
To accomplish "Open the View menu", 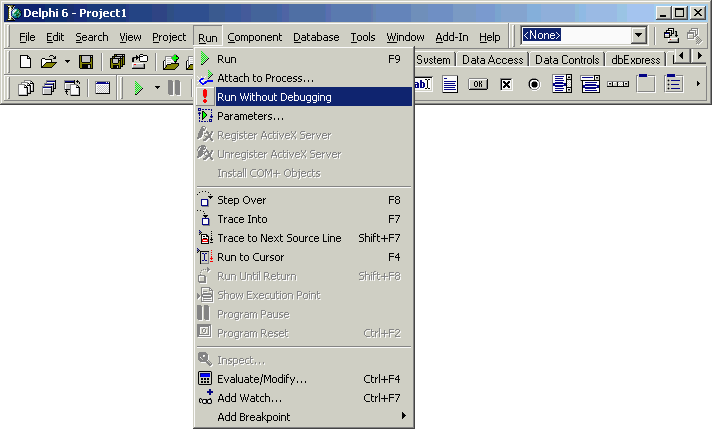I will click(x=130, y=37).
